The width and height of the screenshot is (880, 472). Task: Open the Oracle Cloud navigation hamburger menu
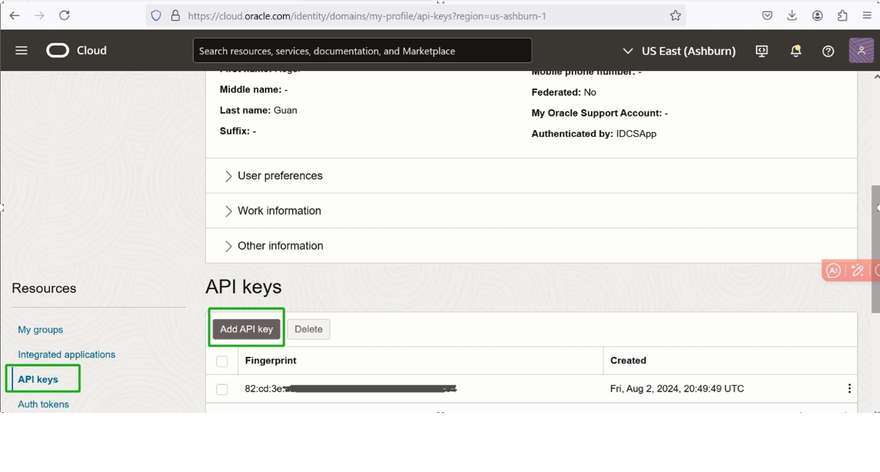tap(21, 51)
